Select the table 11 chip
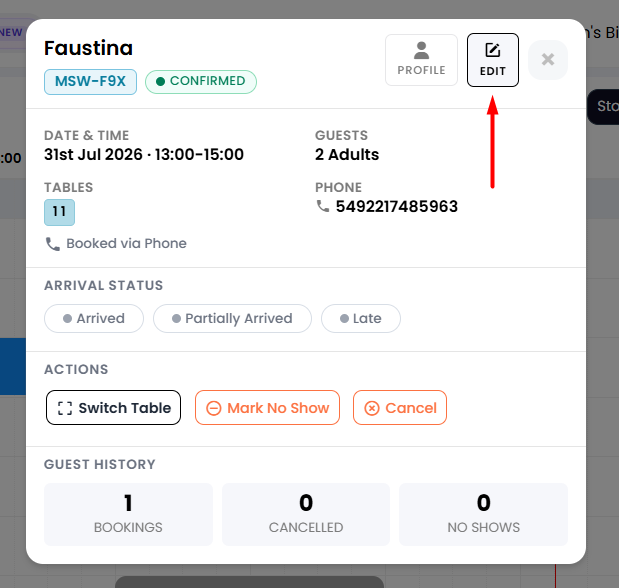 point(59,212)
